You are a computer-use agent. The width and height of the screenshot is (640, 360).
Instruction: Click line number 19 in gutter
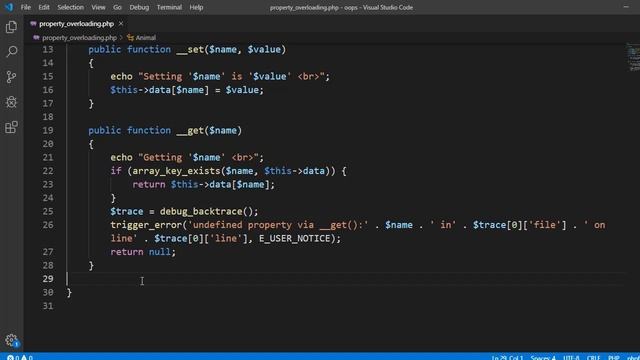[48, 130]
